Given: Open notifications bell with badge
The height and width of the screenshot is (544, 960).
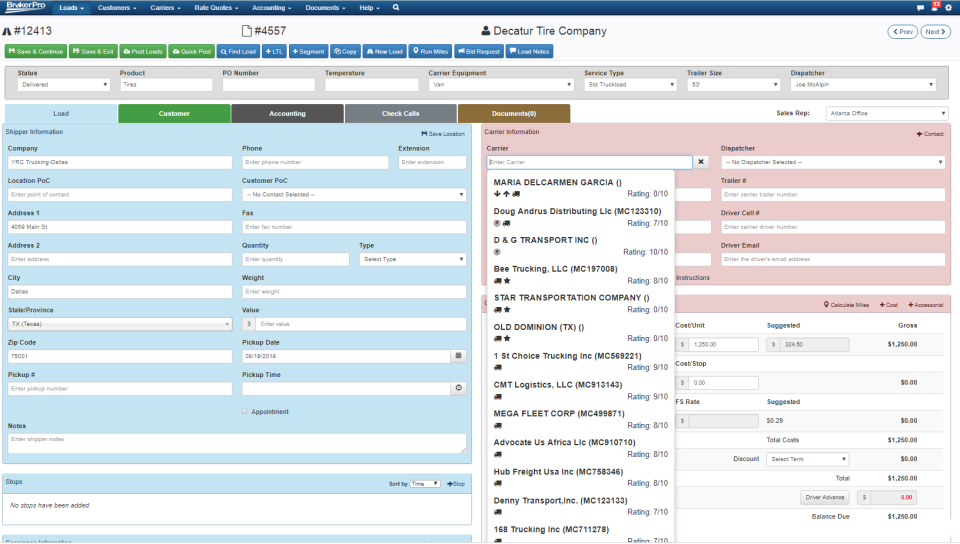Looking at the screenshot, I should pyautogui.click(x=935, y=6).
